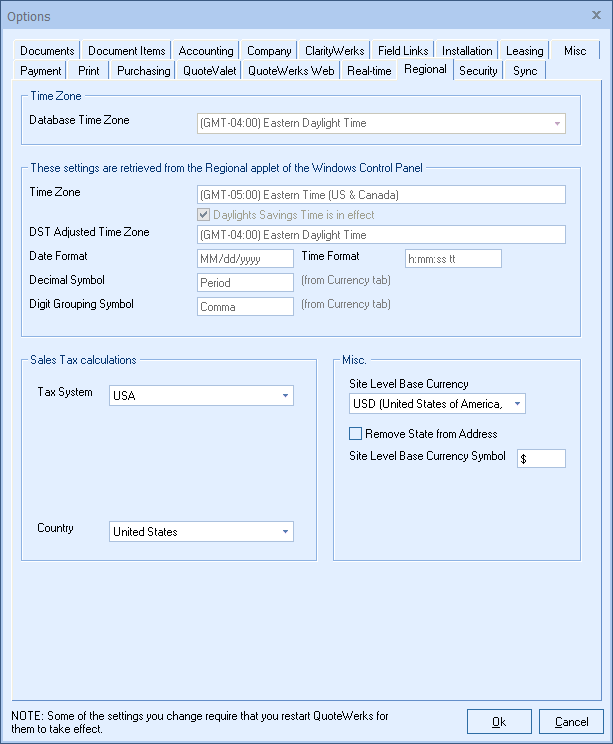Screen dimensions: 613x744
Task: Expand the Tax System dropdown
Action: 285,396
